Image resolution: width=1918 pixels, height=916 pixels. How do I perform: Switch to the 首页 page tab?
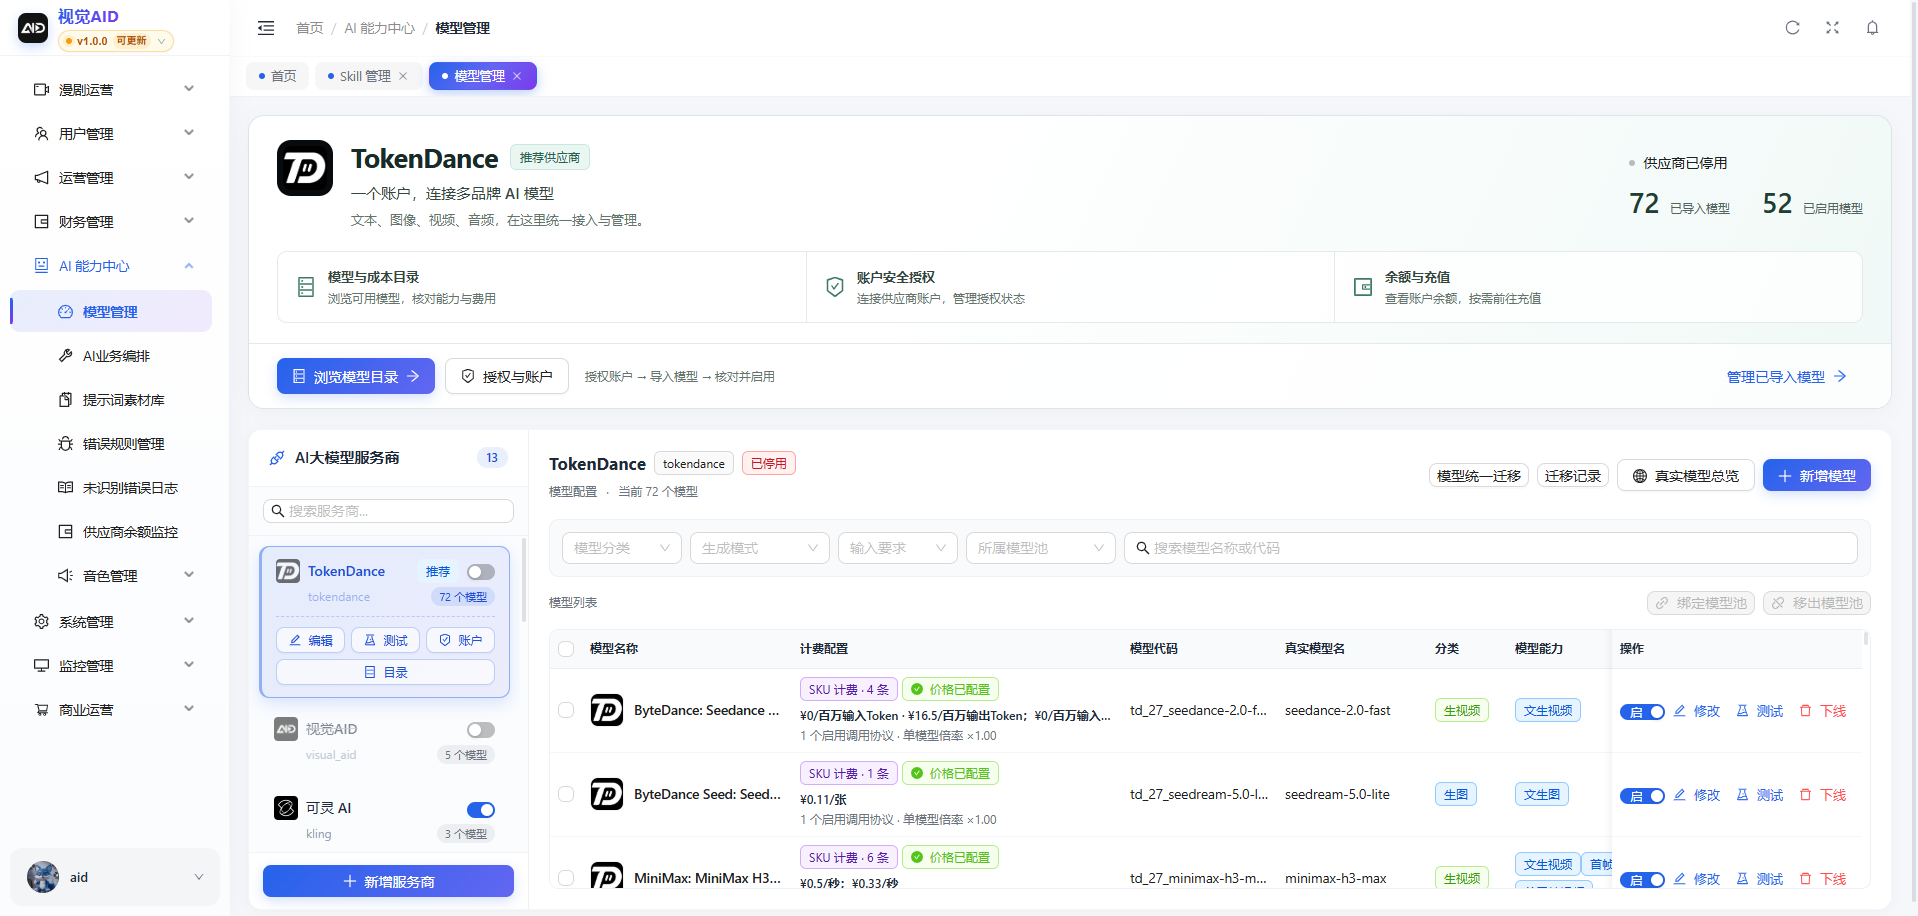click(x=277, y=76)
